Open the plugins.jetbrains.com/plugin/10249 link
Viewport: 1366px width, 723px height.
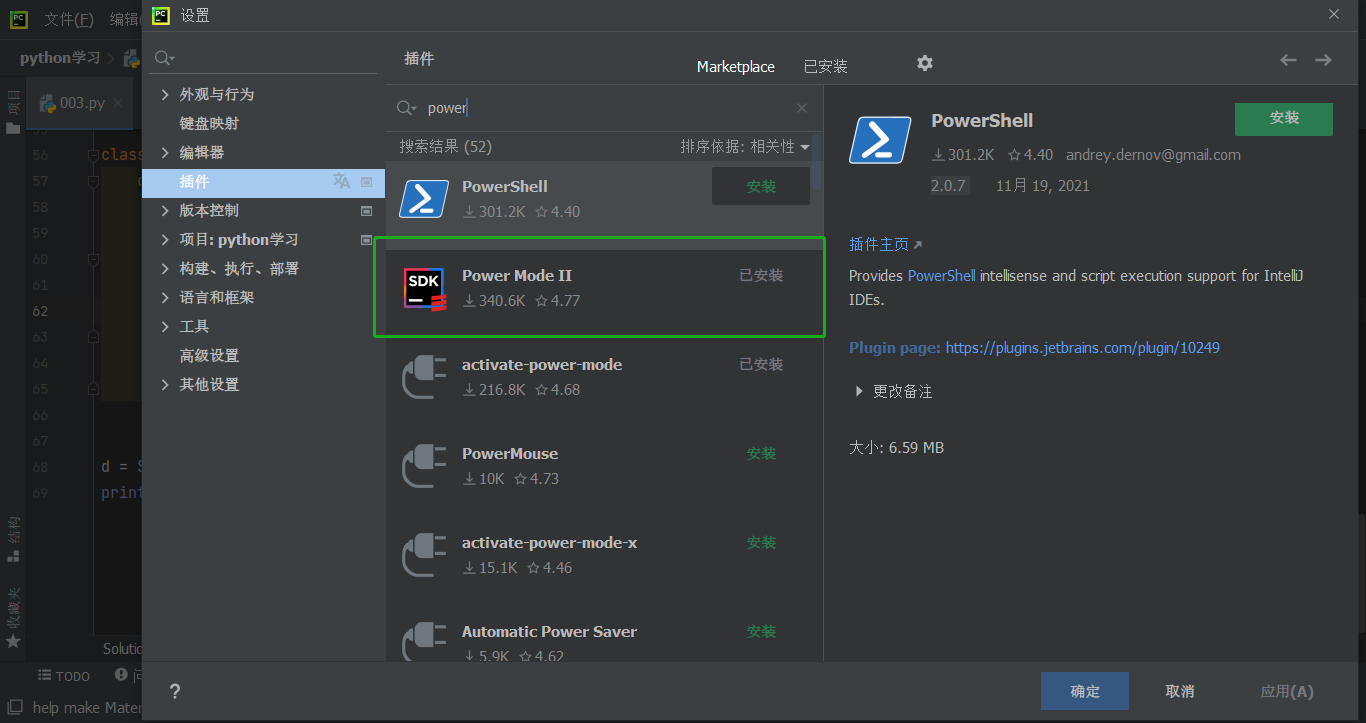tap(1082, 348)
